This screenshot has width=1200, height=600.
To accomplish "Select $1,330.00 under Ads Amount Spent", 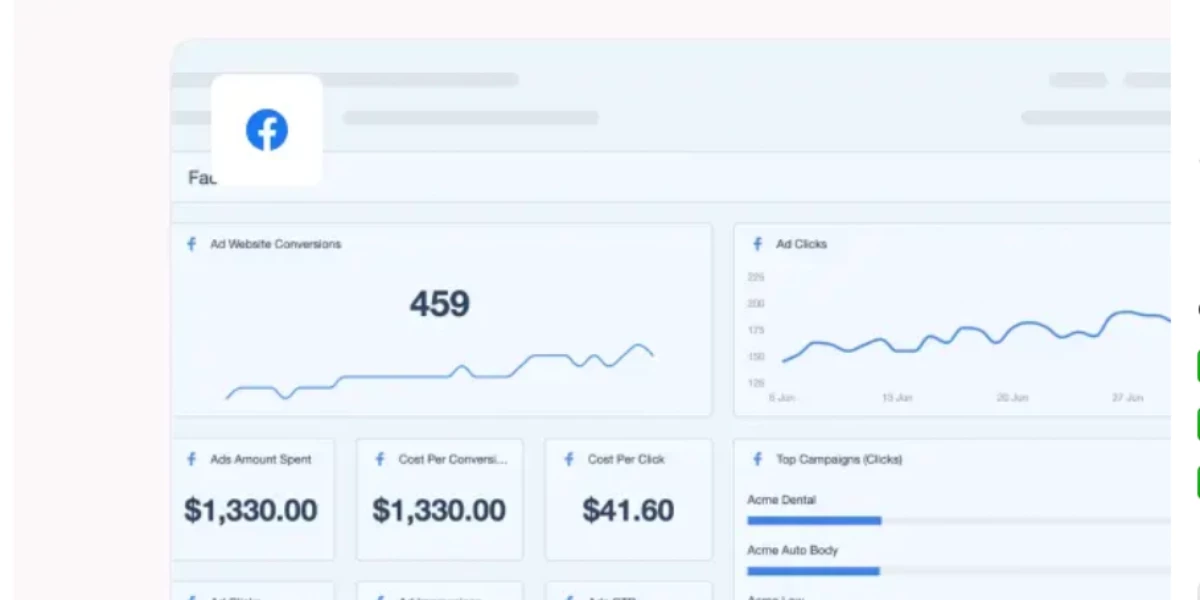I will (251, 510).
